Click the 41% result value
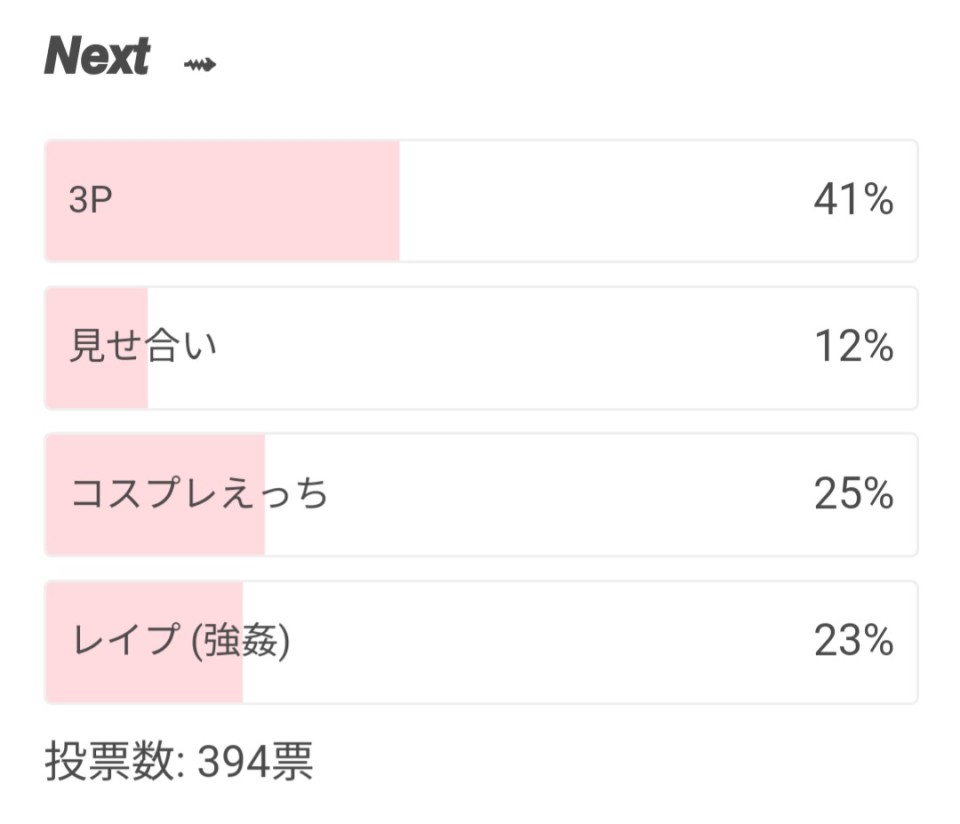 click(853, 200)
